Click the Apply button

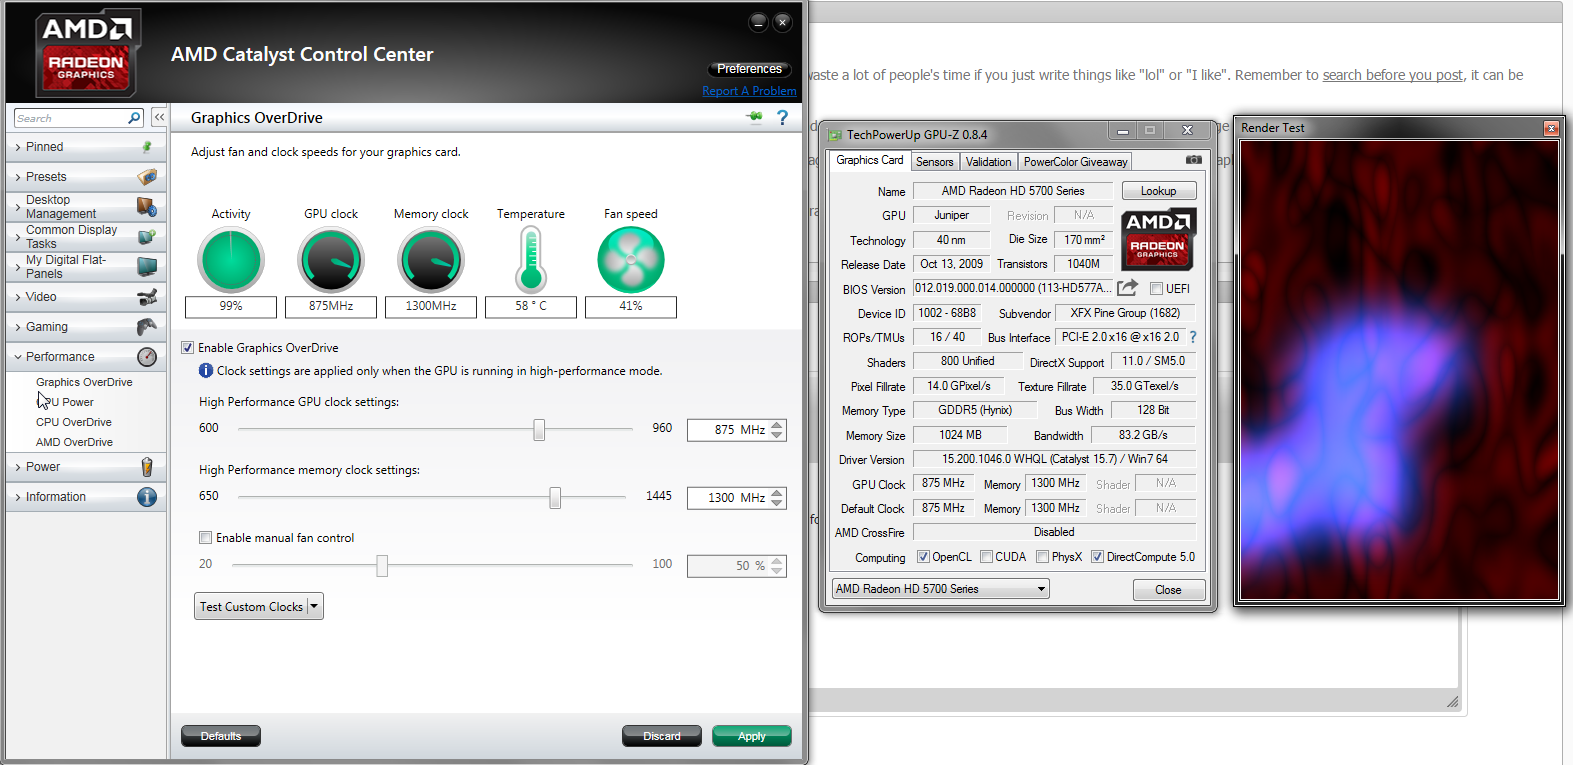pyautogui.click(x=752, y=736)
